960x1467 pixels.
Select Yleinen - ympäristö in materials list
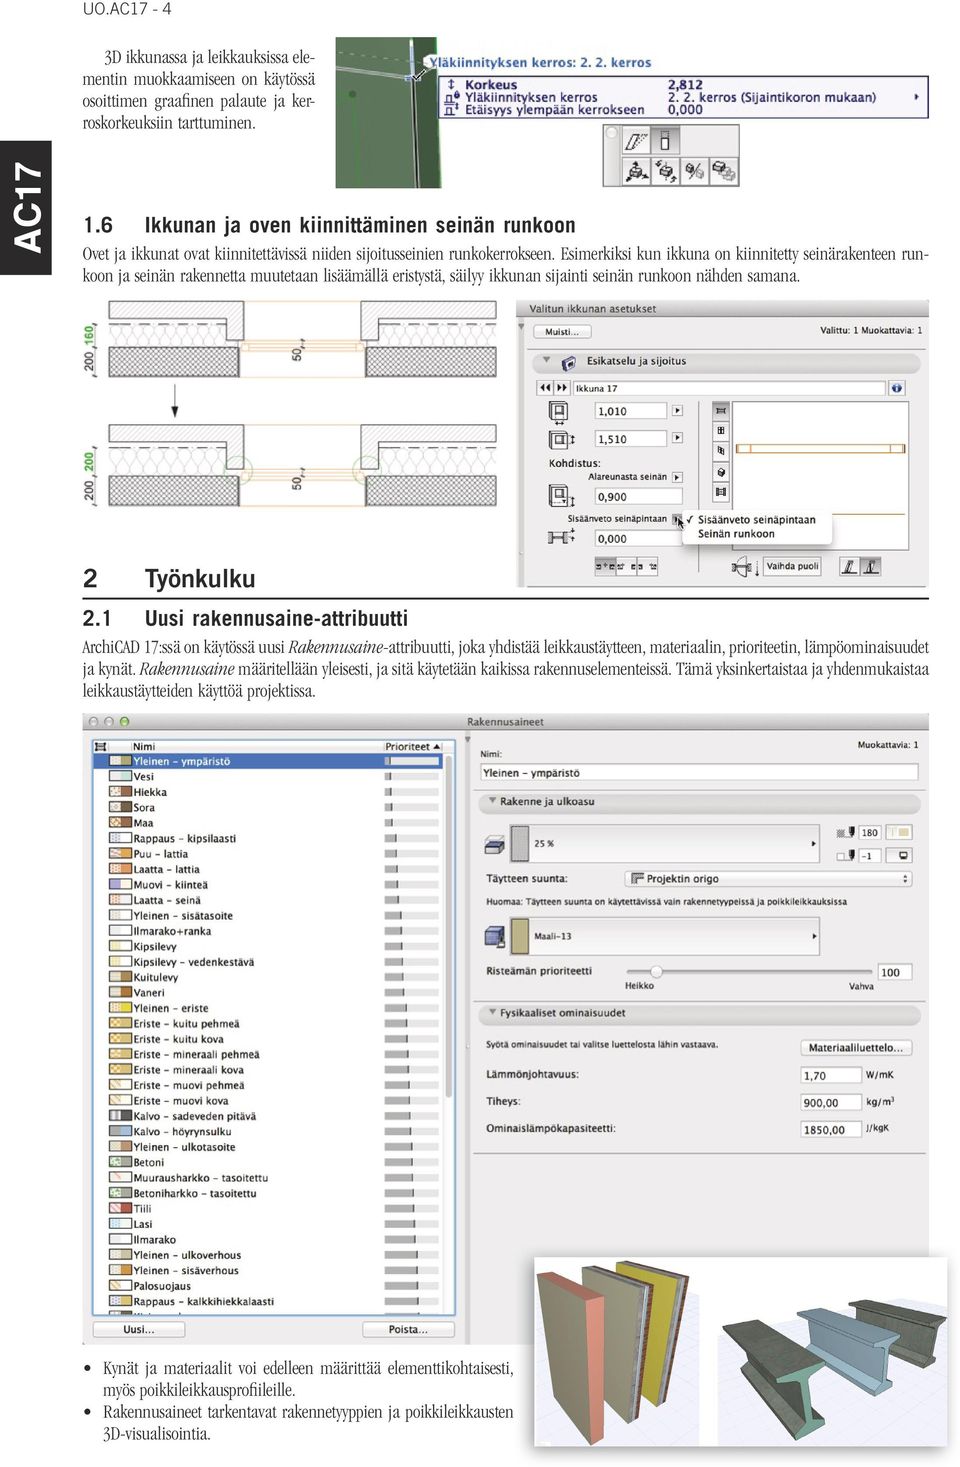click(x=268, y=762)
